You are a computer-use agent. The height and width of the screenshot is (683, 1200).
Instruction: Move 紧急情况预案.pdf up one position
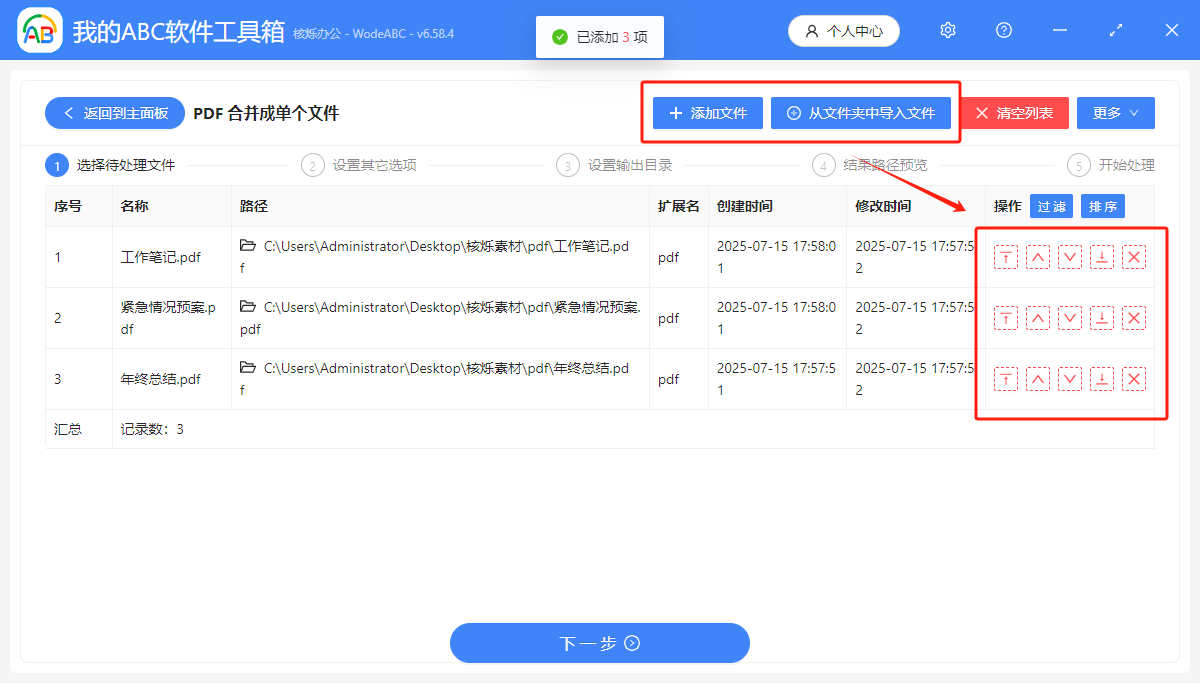pyautogui.click(x=1038, y=318)
